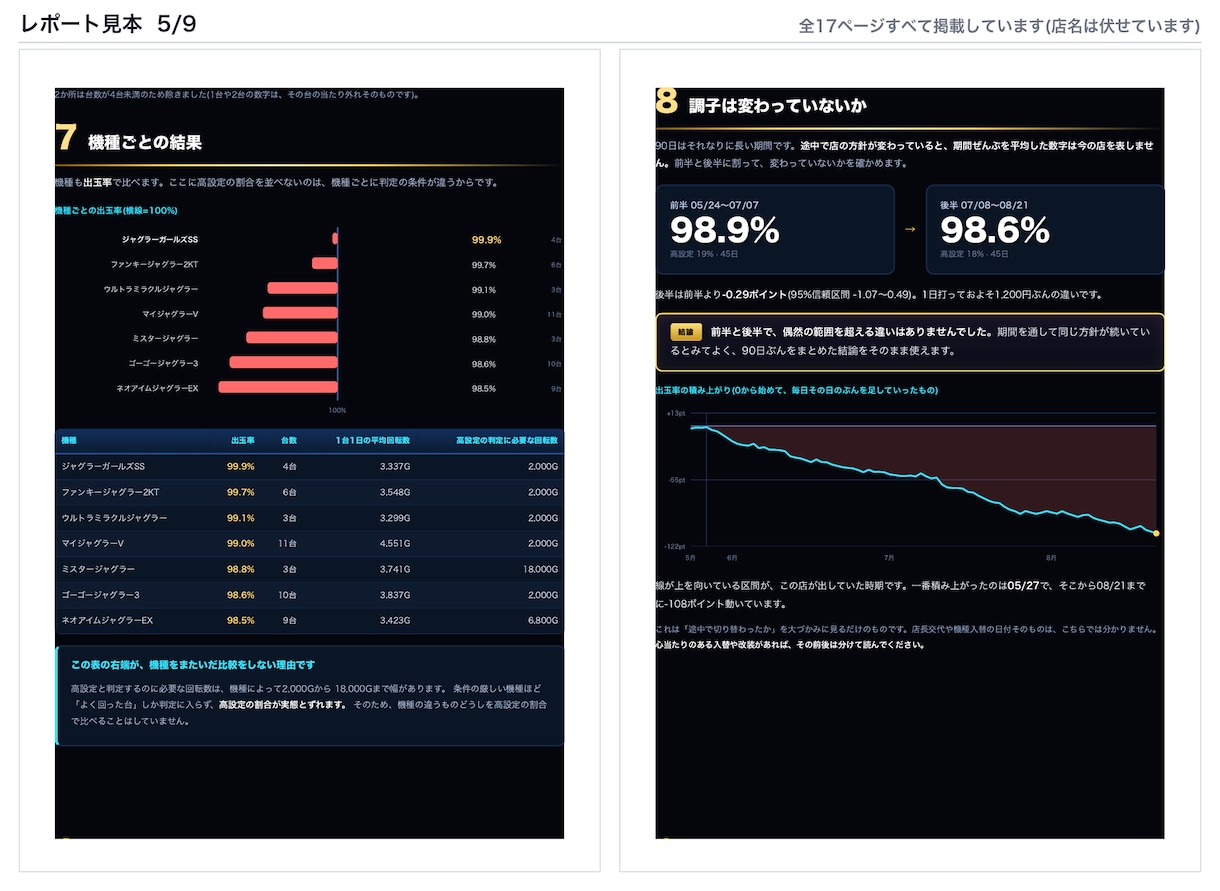This screenshot has width=1220, height=891.
Task: Click the '1台1日の平均回転数' column header
Action: [x=373, y=440]
